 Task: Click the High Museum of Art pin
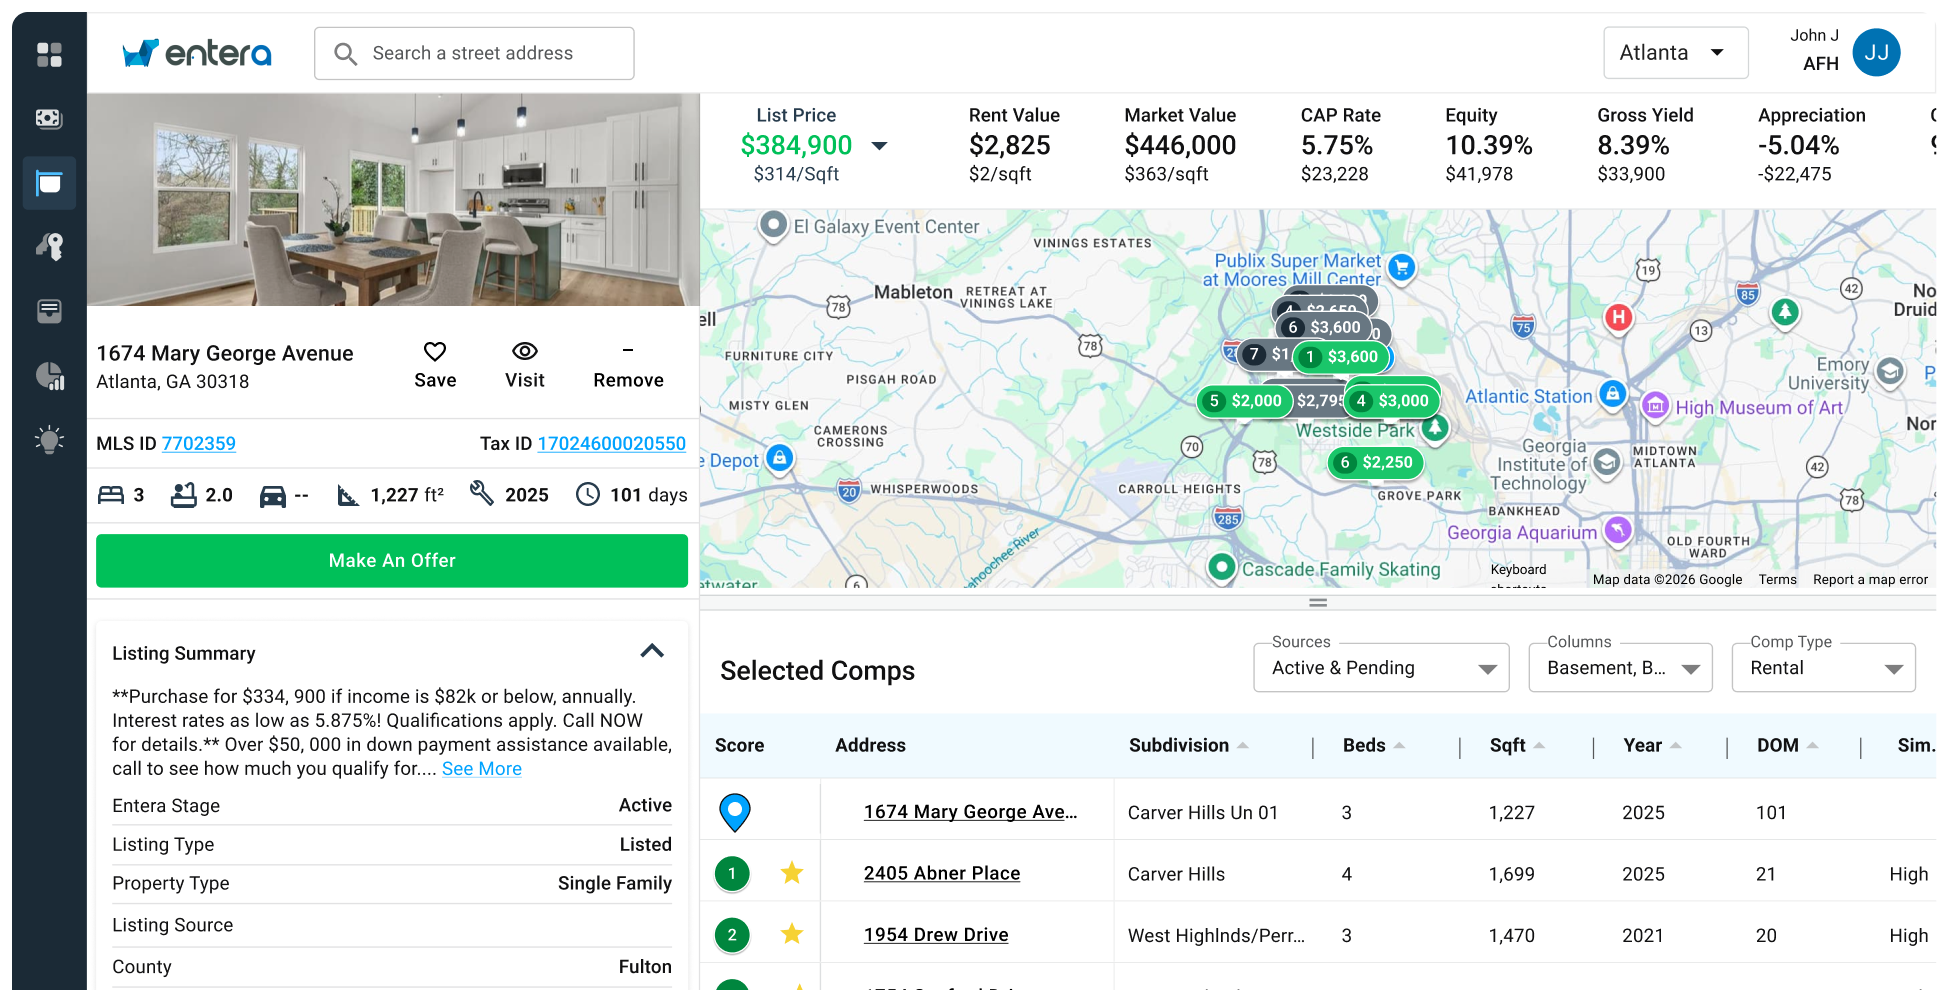[x=1655, y=405]
